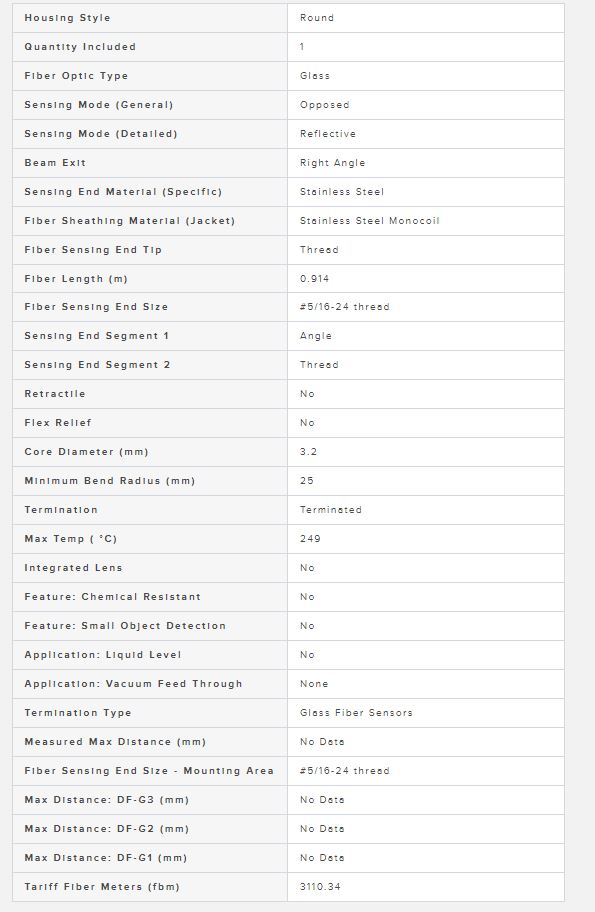
Task: Click the Fiber Optic Type label
Action: tap(76, 76)
